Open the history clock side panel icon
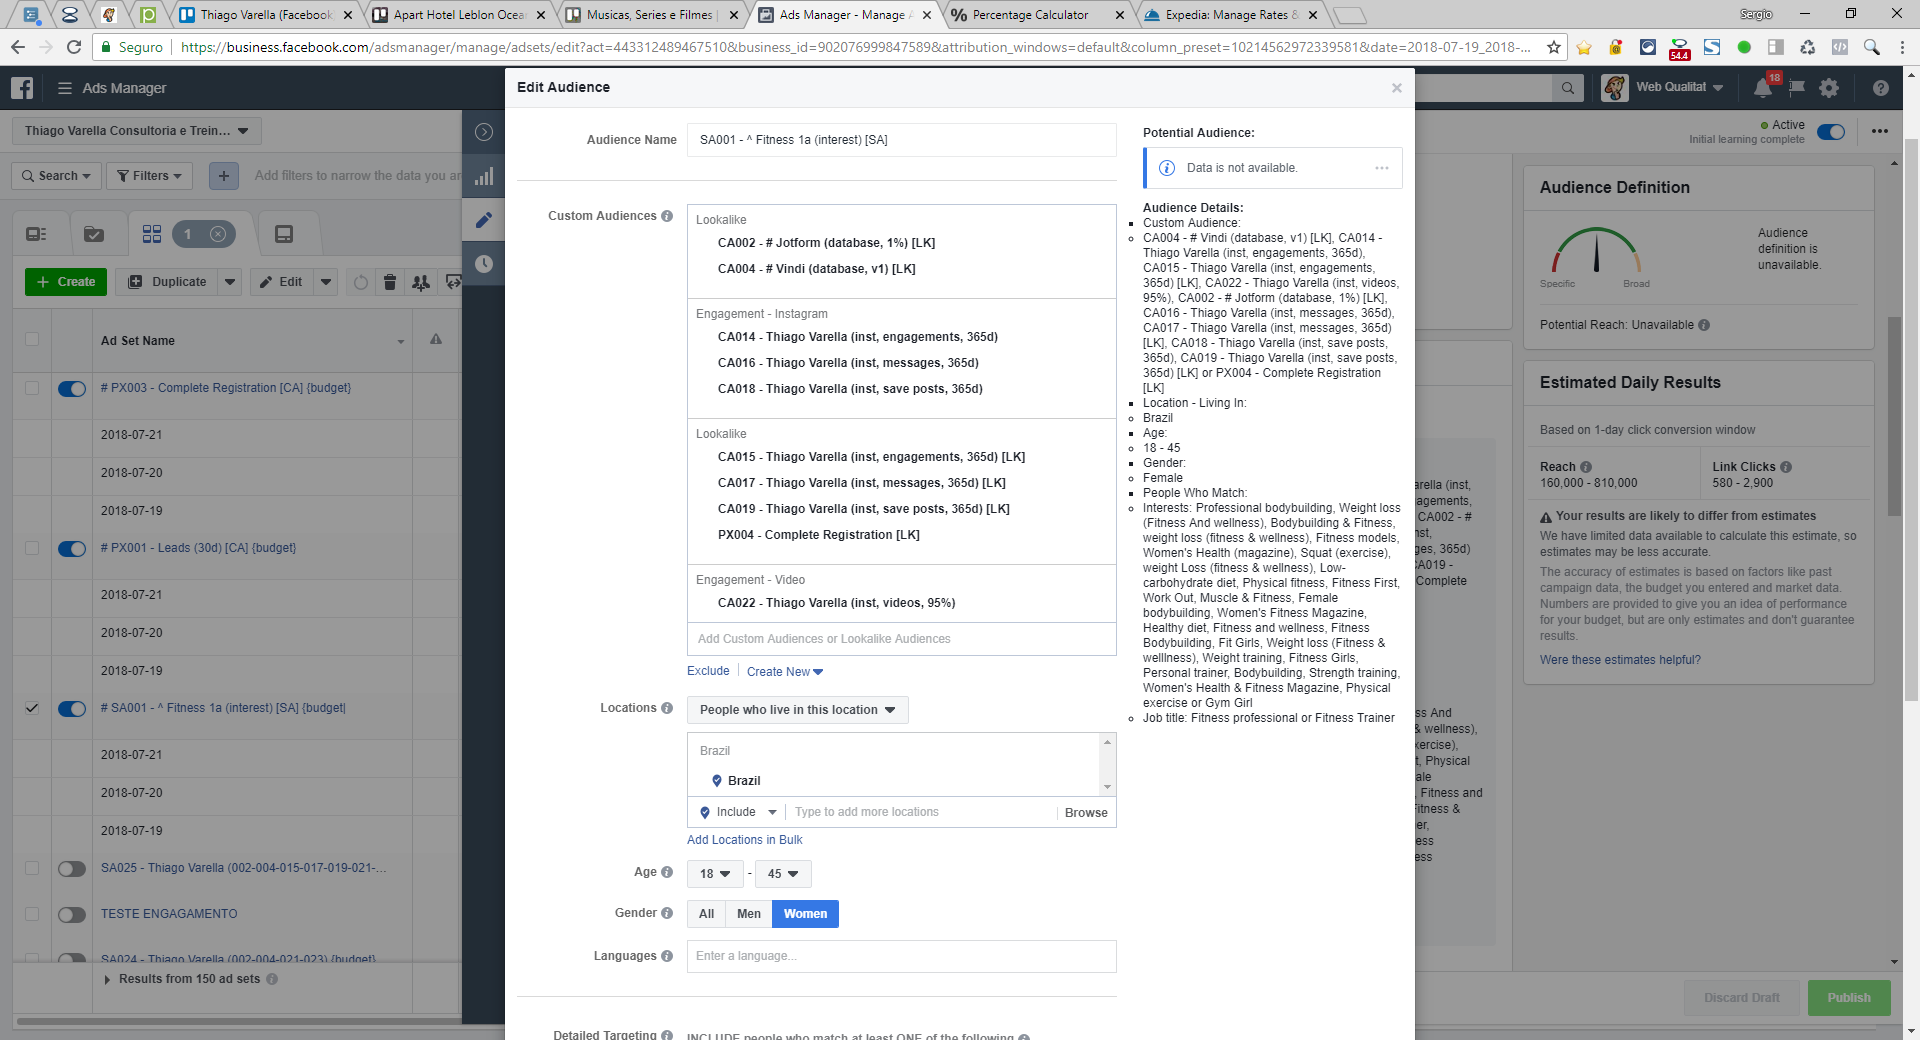This screenshot has width=1920, height=1040. coord(484,264)
